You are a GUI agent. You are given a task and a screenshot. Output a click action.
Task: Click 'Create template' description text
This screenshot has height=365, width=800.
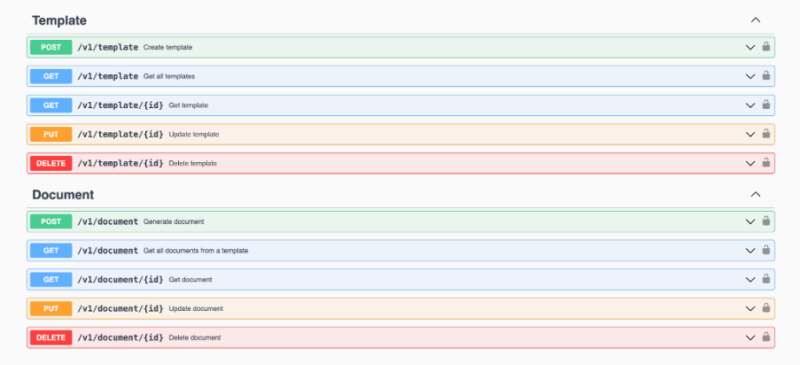(x=168, y=47)
